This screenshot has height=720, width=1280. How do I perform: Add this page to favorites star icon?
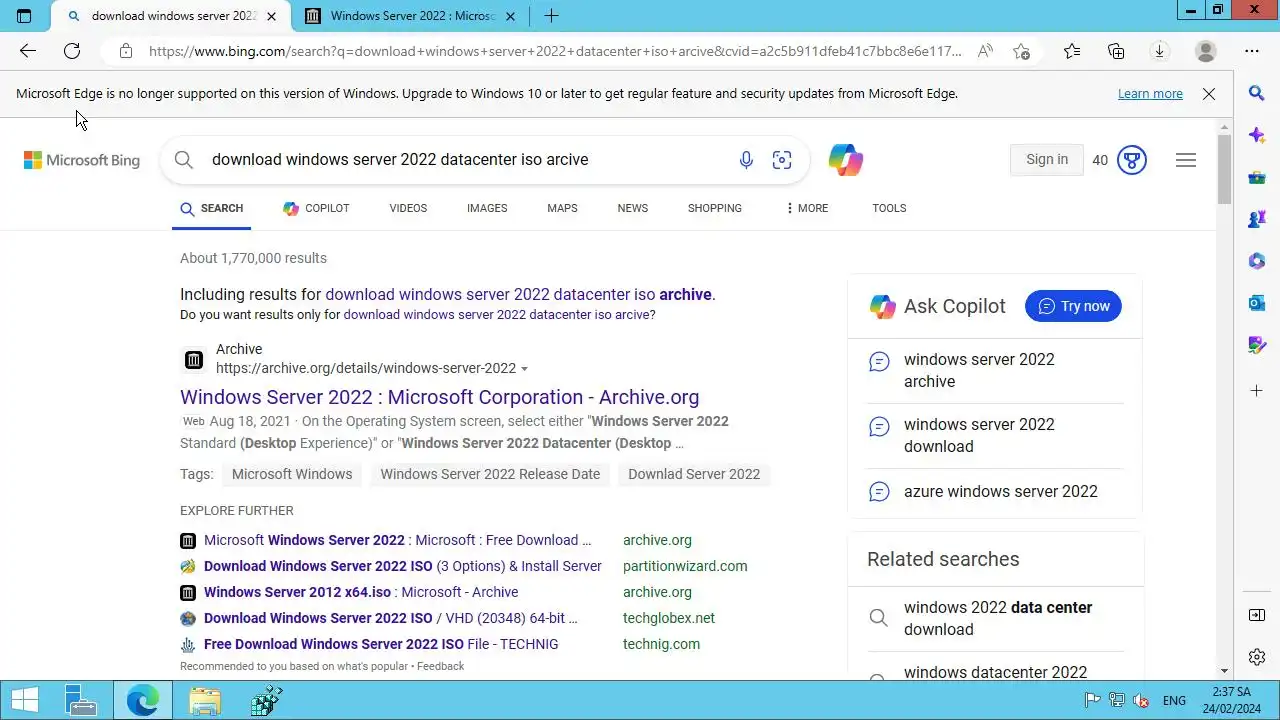[x=1021, y=51]
